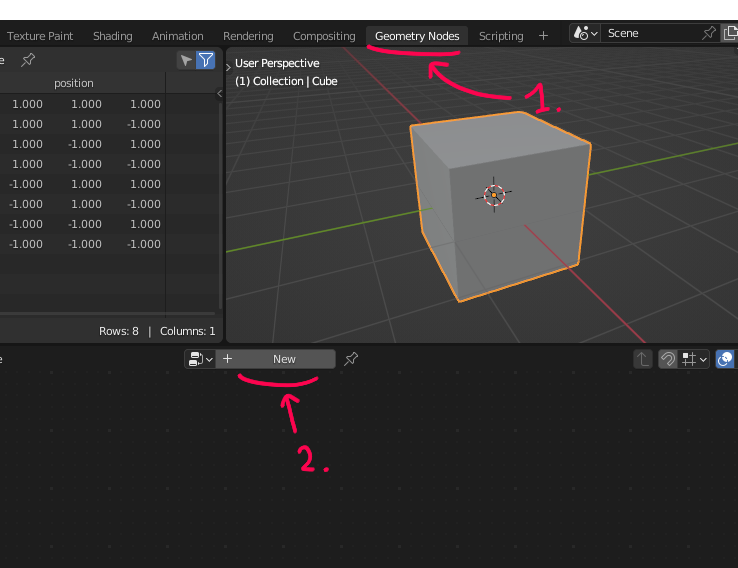Toggle the node editor overlay icon

point(726,359)
